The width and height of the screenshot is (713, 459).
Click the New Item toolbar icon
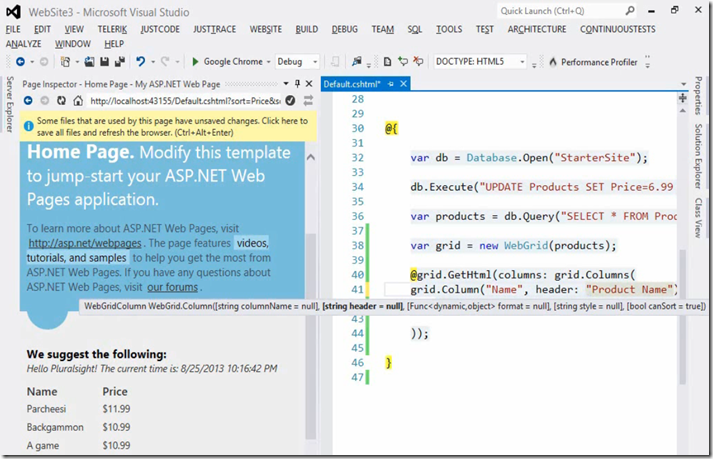coord(65,61)
